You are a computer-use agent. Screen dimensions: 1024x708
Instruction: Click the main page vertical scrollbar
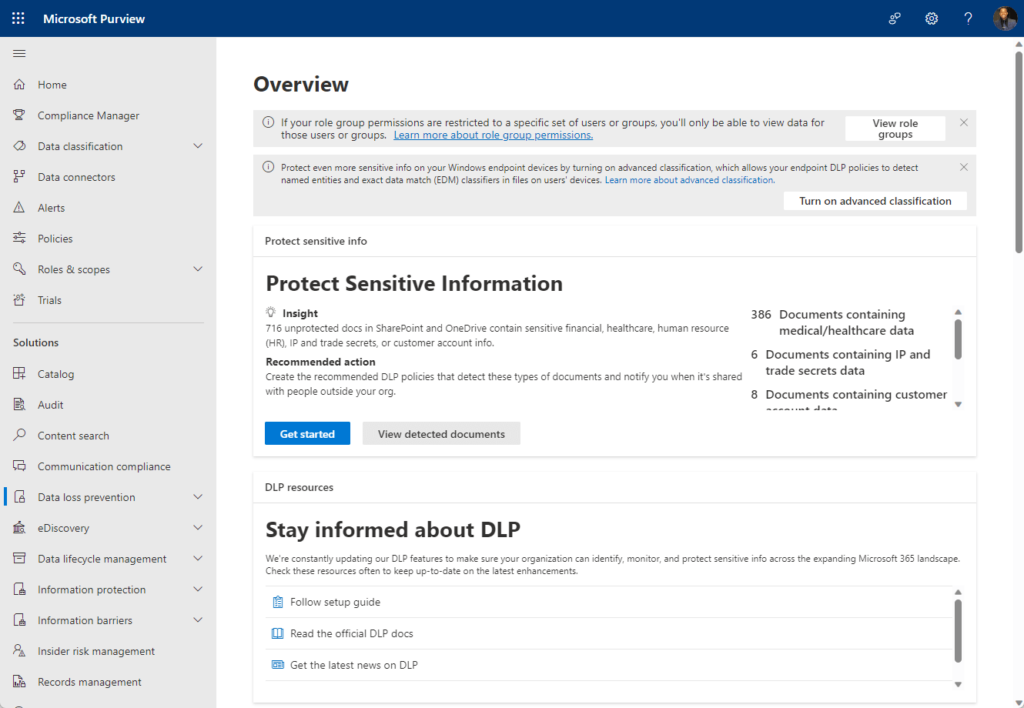pyautogui.click(x=1018, y=152)
